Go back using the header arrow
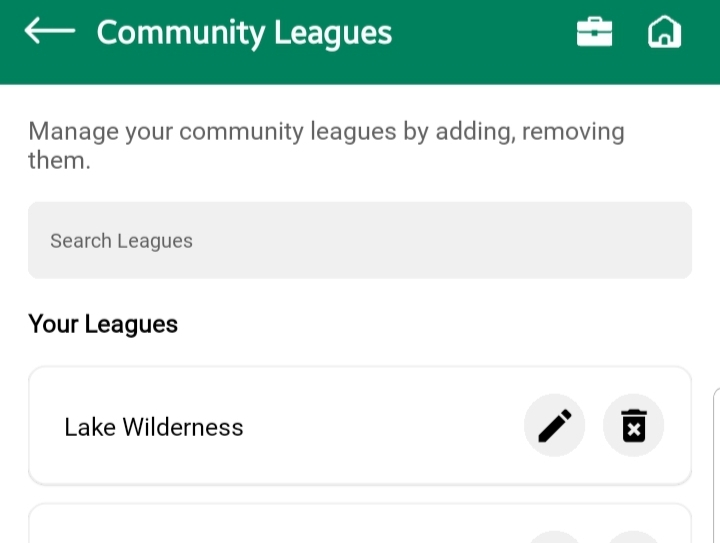Viewport: 720px width, 543px height. (x=50, y=32)
